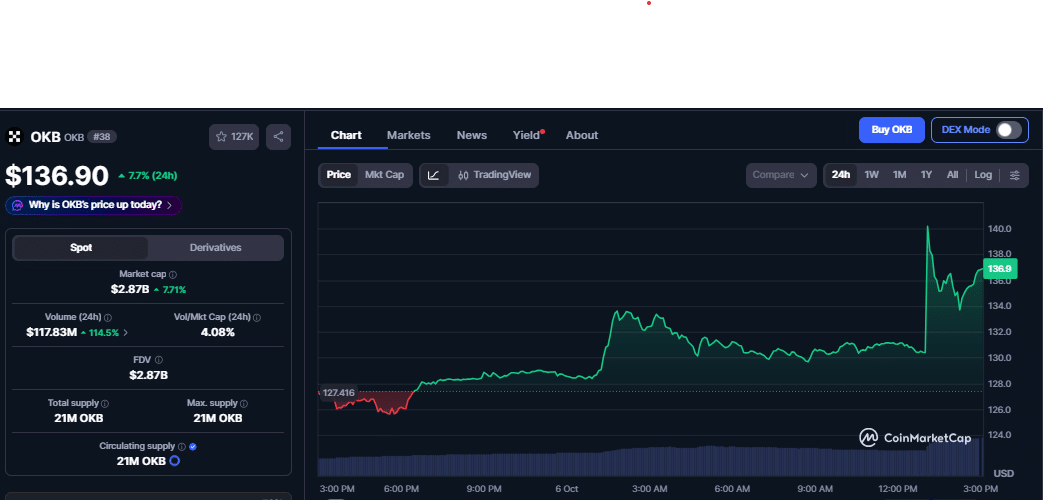Click the $117.83M volume value
Viewport: 1043px width, 500px height.
pyautogui.click(x=52, y=332)
